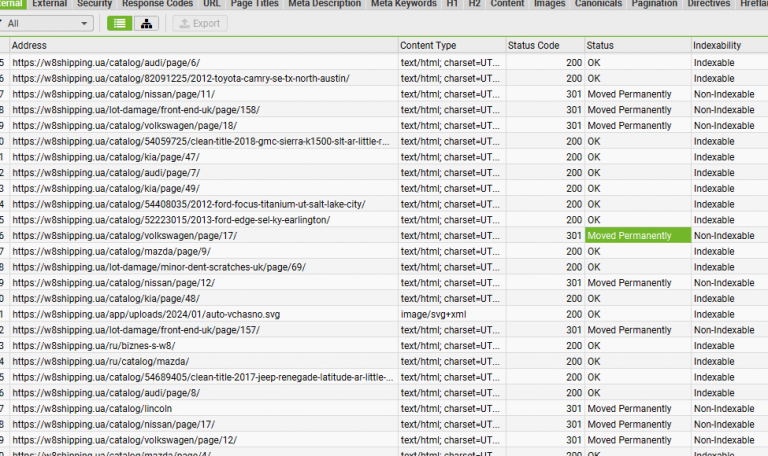The image size is (768, 456).
Task: Select the ru/catalog/mazda/ URL
Action: 100,361
